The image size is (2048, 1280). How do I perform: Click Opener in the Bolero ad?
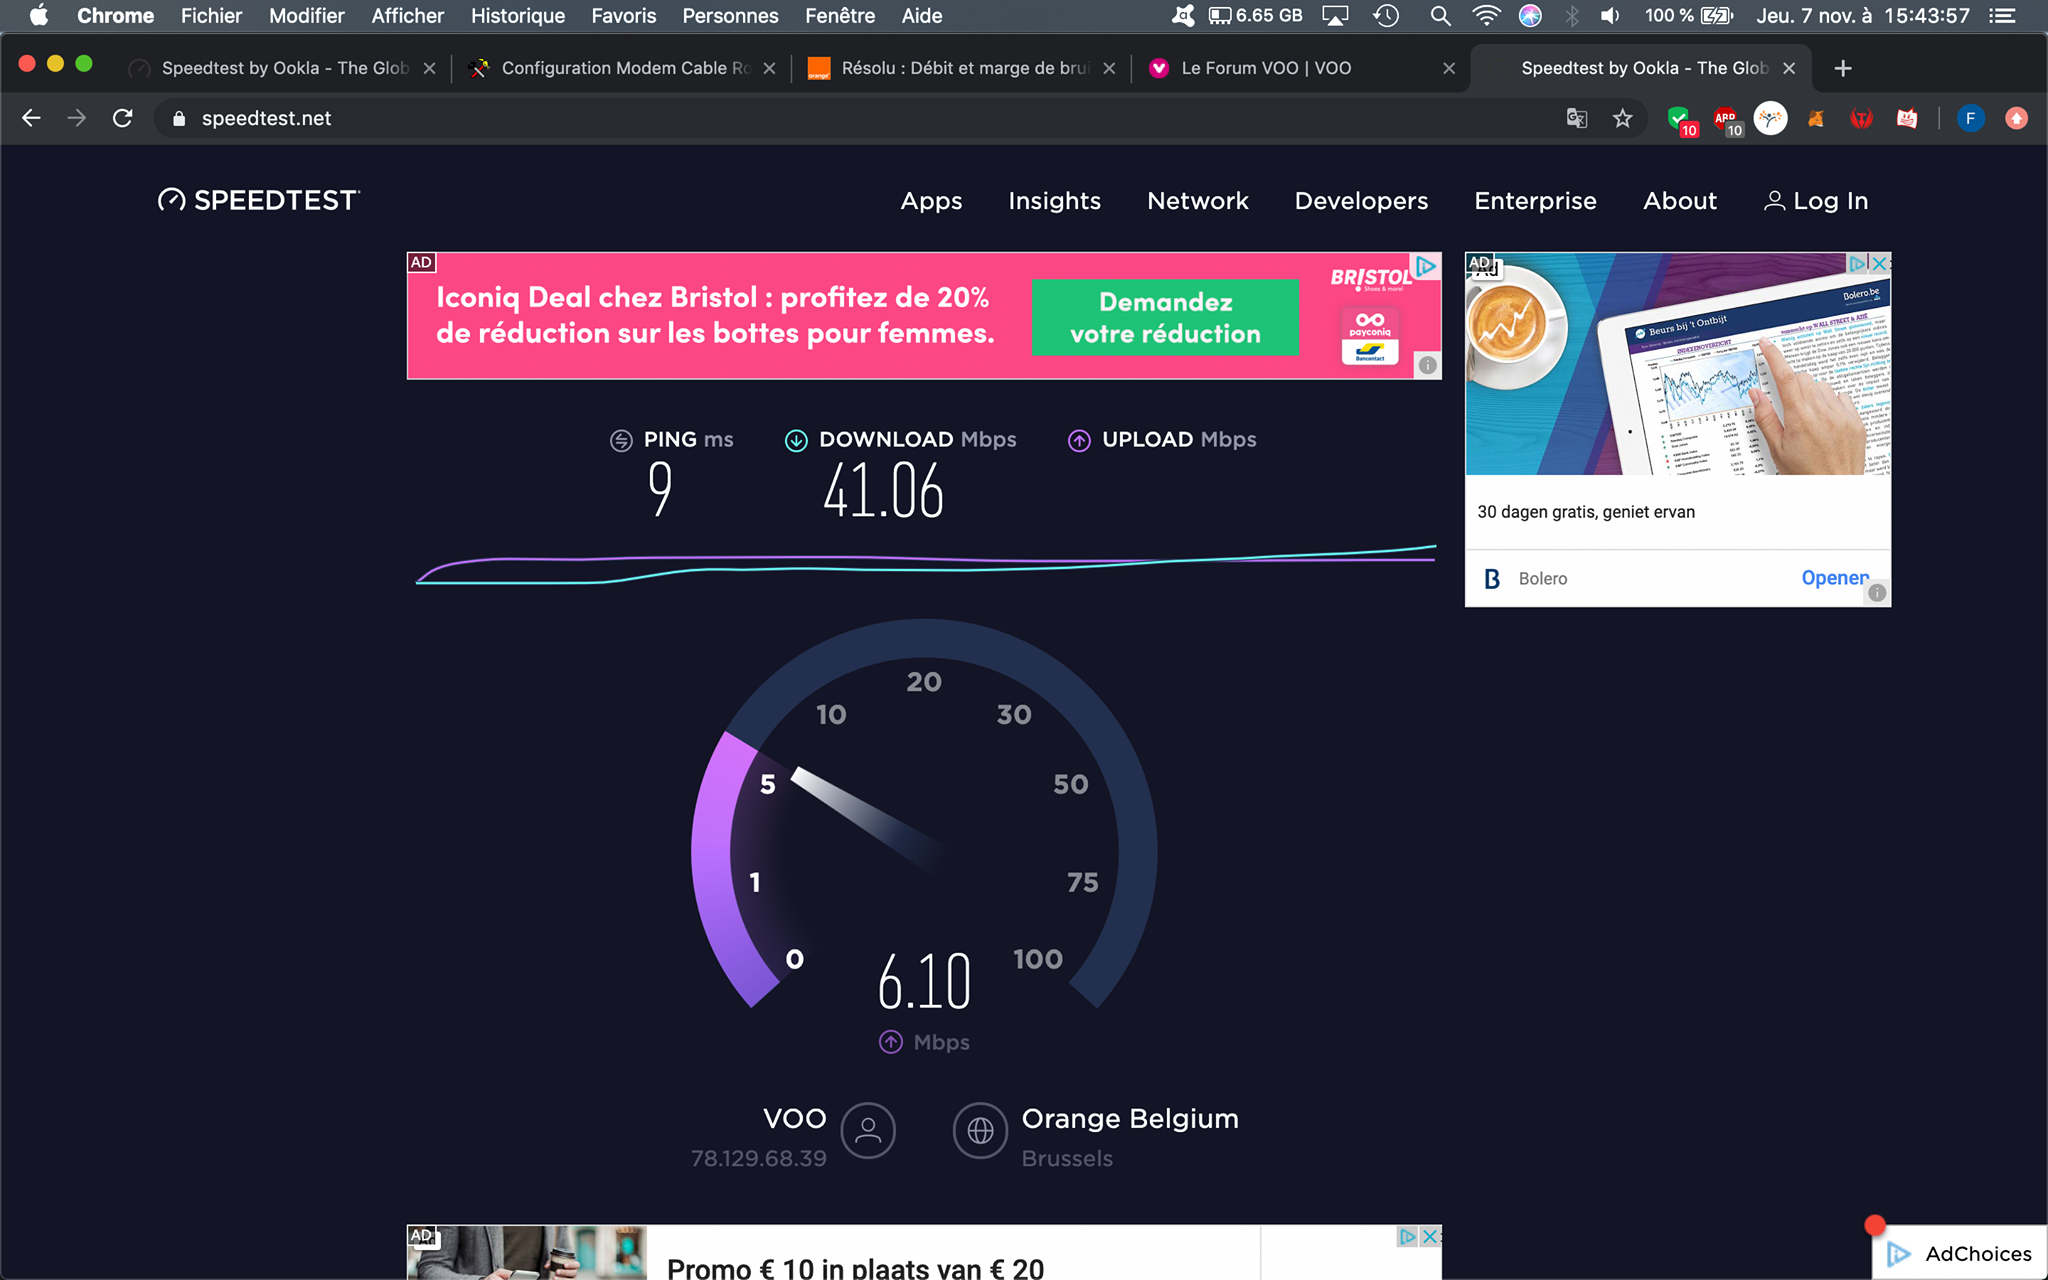tap(1834, 578)
